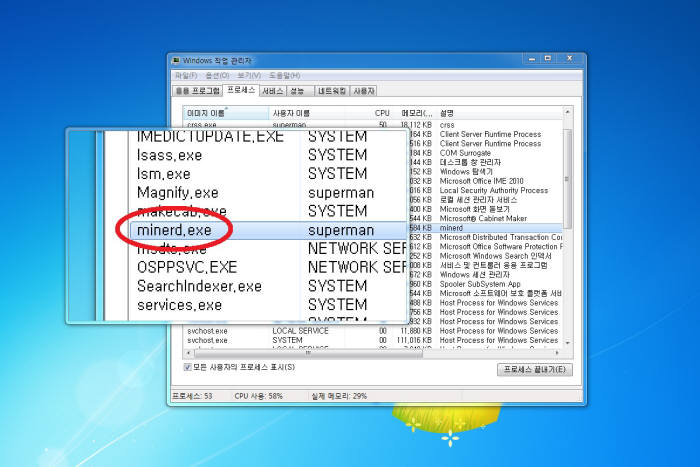Viewport: 700px width, 467px height.
Task: Select the svchost.exe row owned by LOCAL SERVICE
Action: tap(373, 331)
